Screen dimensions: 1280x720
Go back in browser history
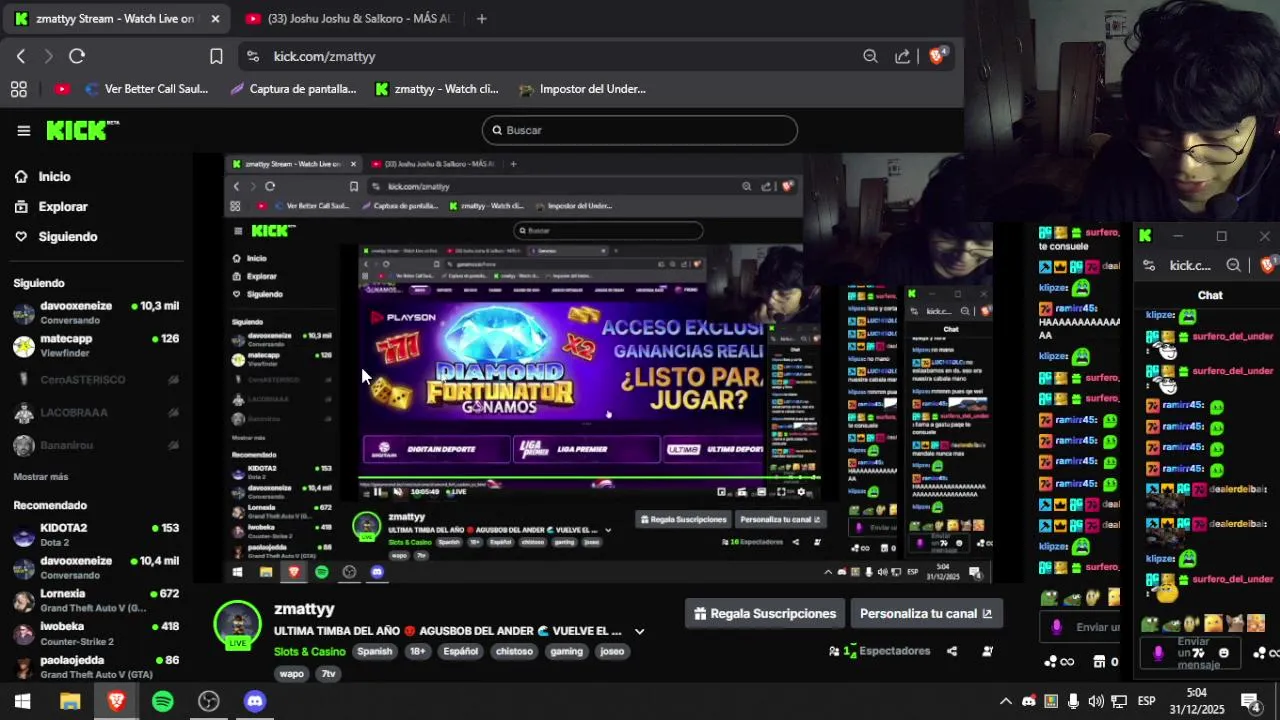[20, 57]
